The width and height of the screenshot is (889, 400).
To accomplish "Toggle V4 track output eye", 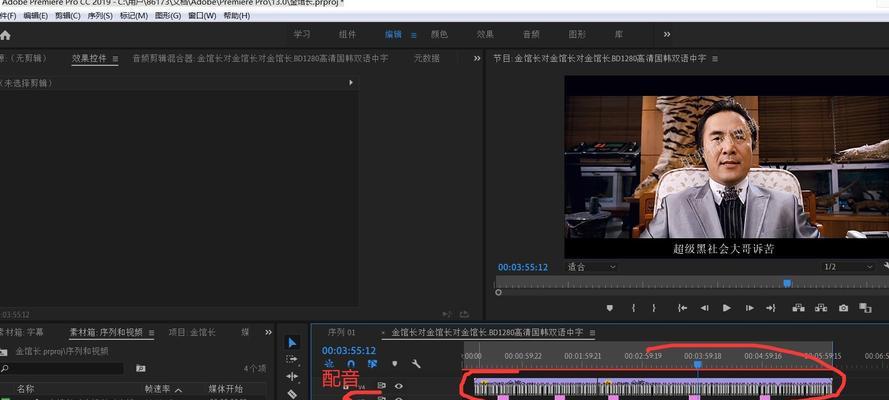I will [x=399, y=386].
